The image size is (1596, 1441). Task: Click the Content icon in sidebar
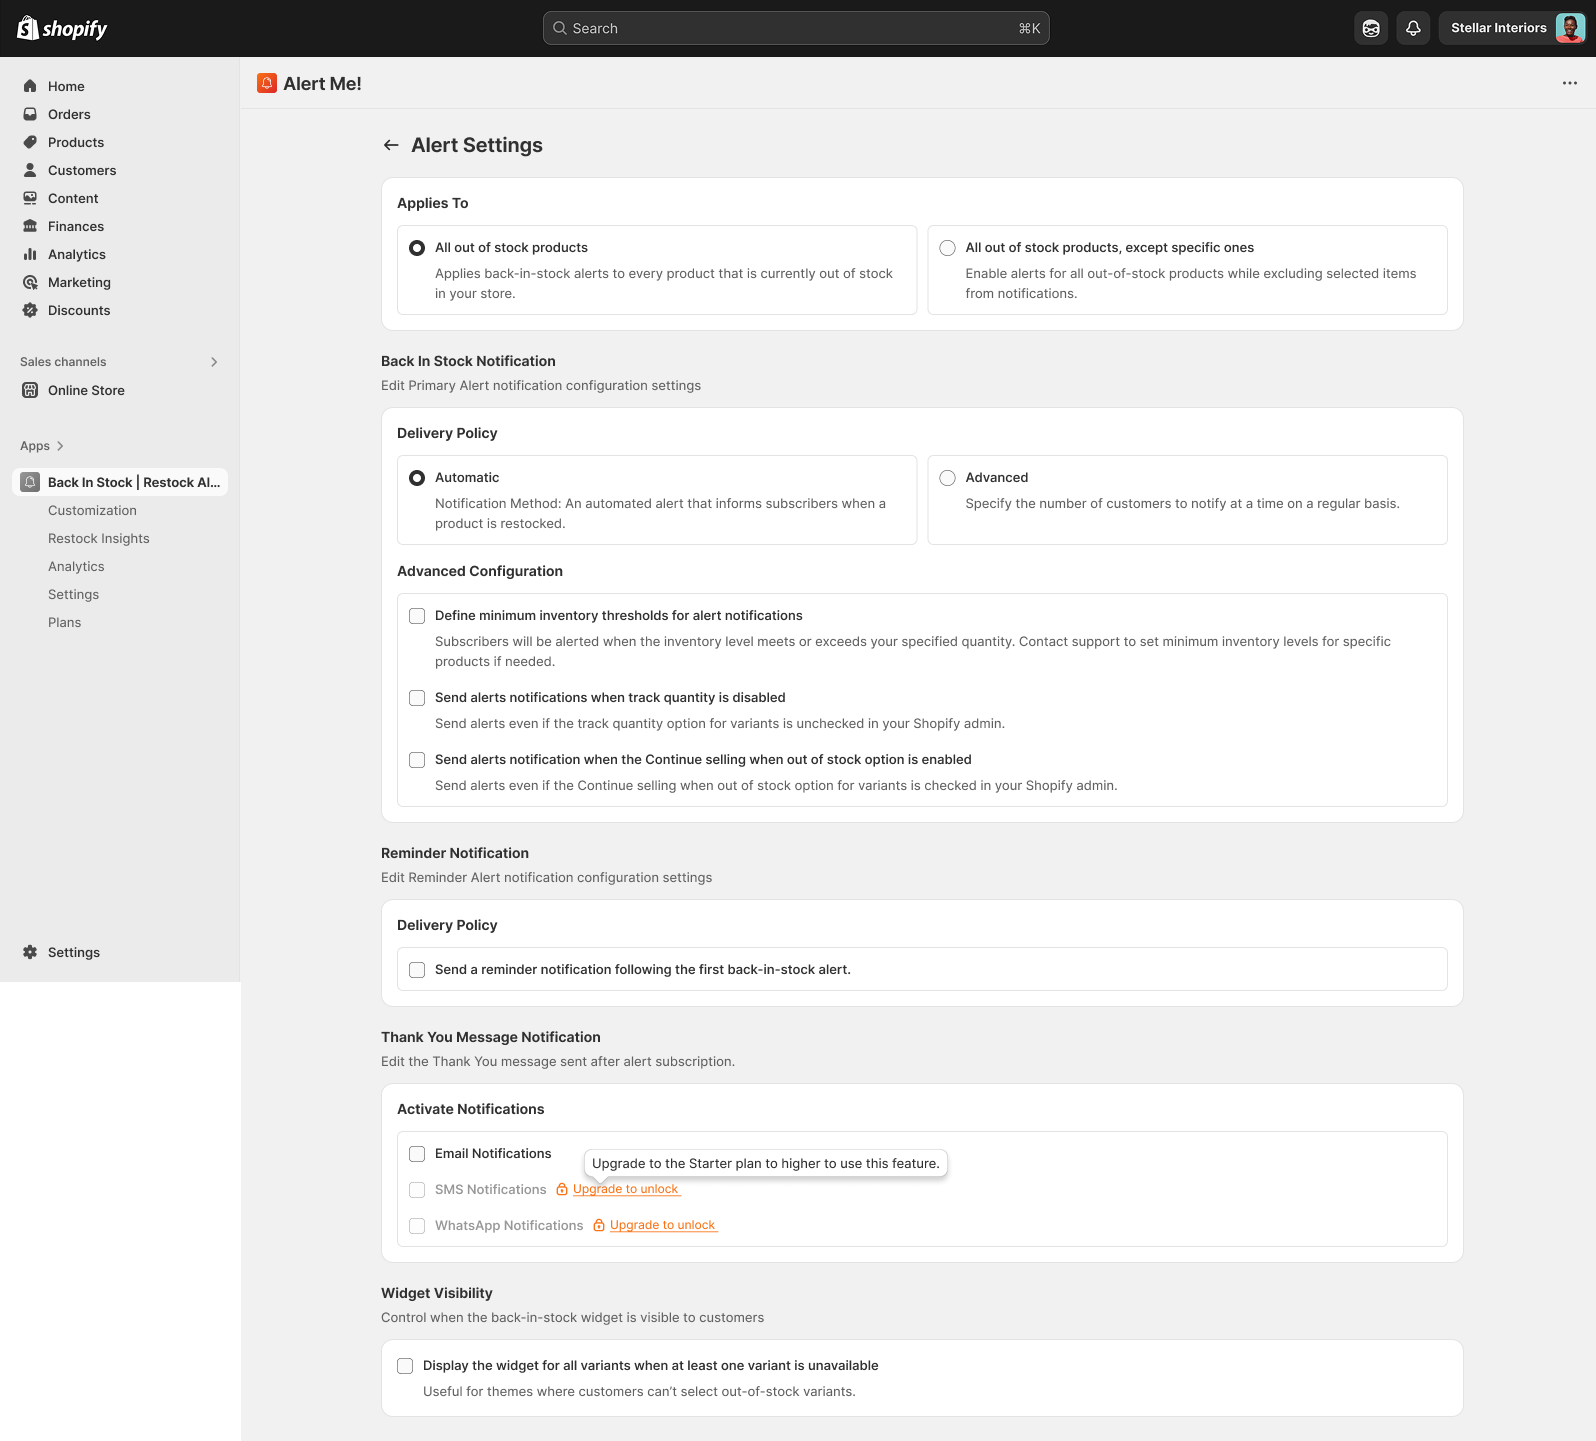pos(30,198)
